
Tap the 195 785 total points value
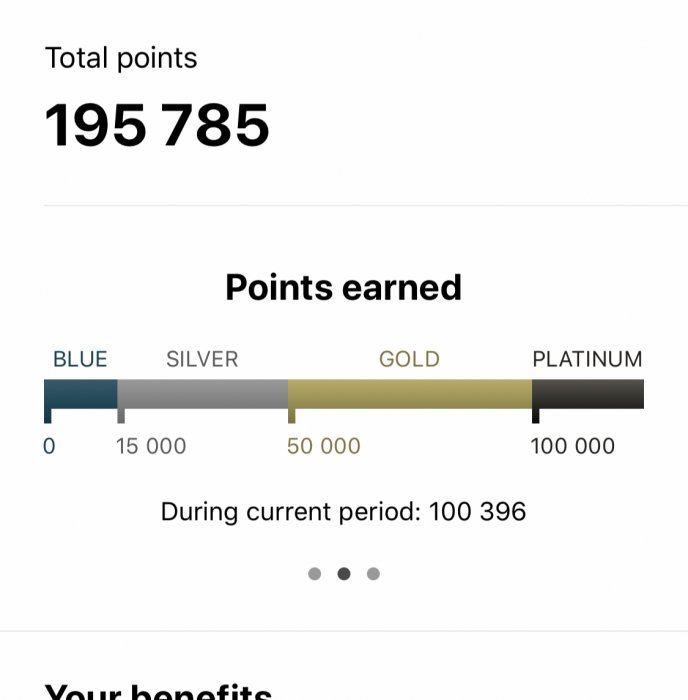(157, 126)
